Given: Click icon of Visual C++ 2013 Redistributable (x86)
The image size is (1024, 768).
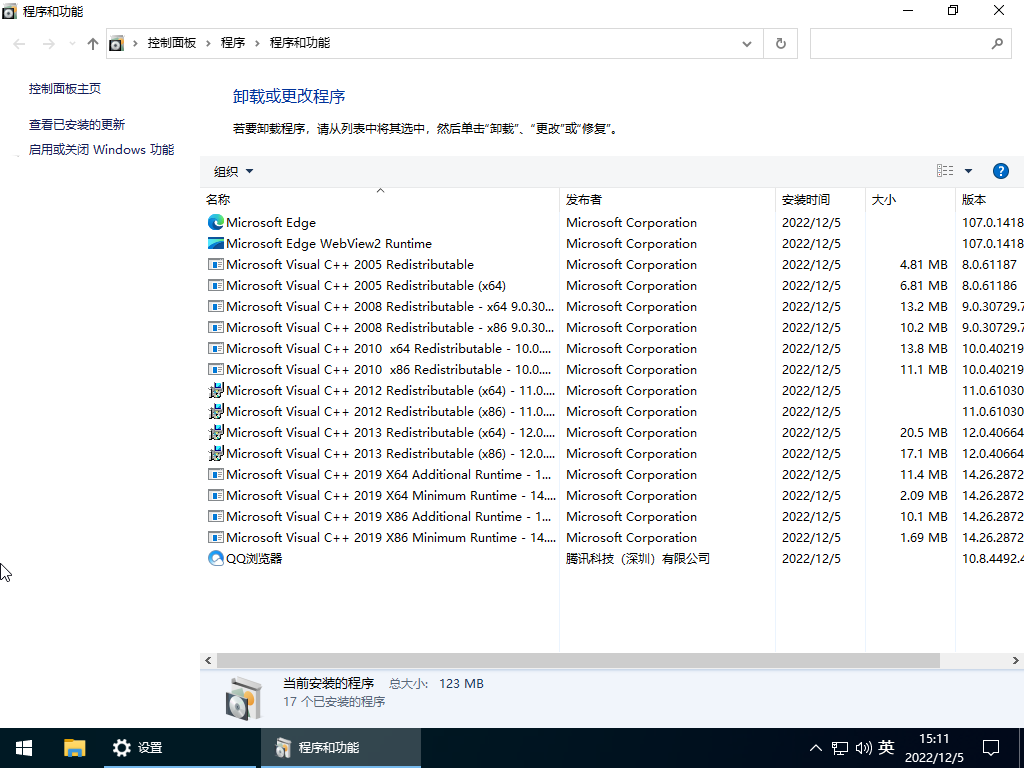Looking at the screenshot, I should (x=216, y=453).
